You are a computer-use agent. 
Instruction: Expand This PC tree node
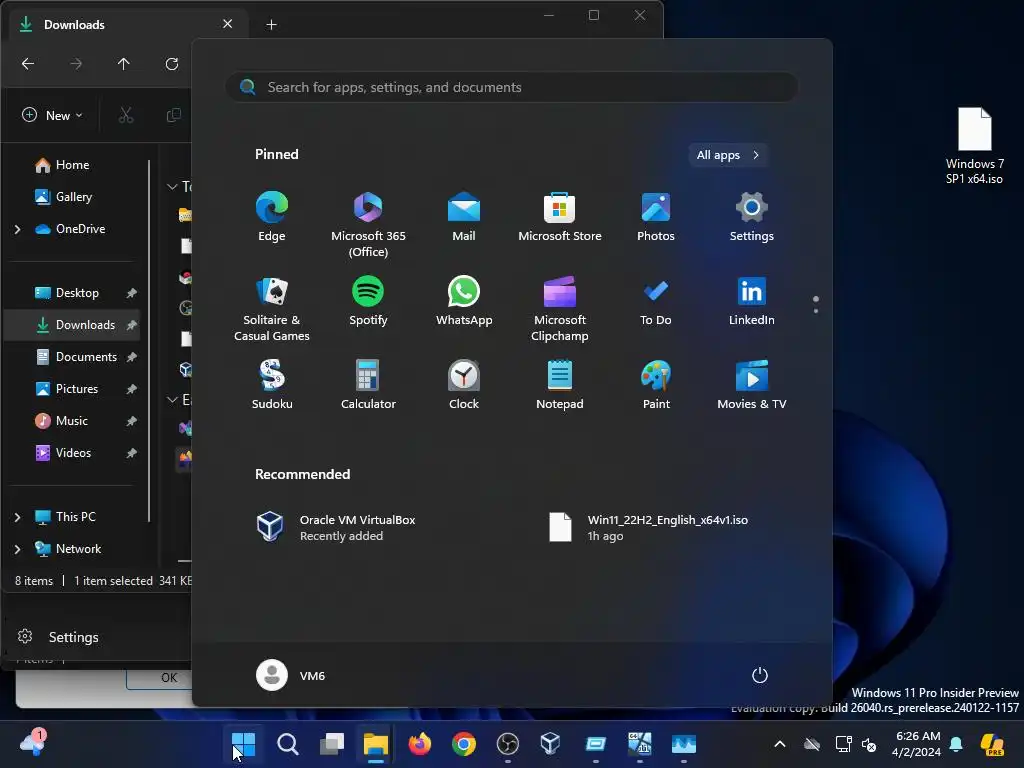coord(18,517)
